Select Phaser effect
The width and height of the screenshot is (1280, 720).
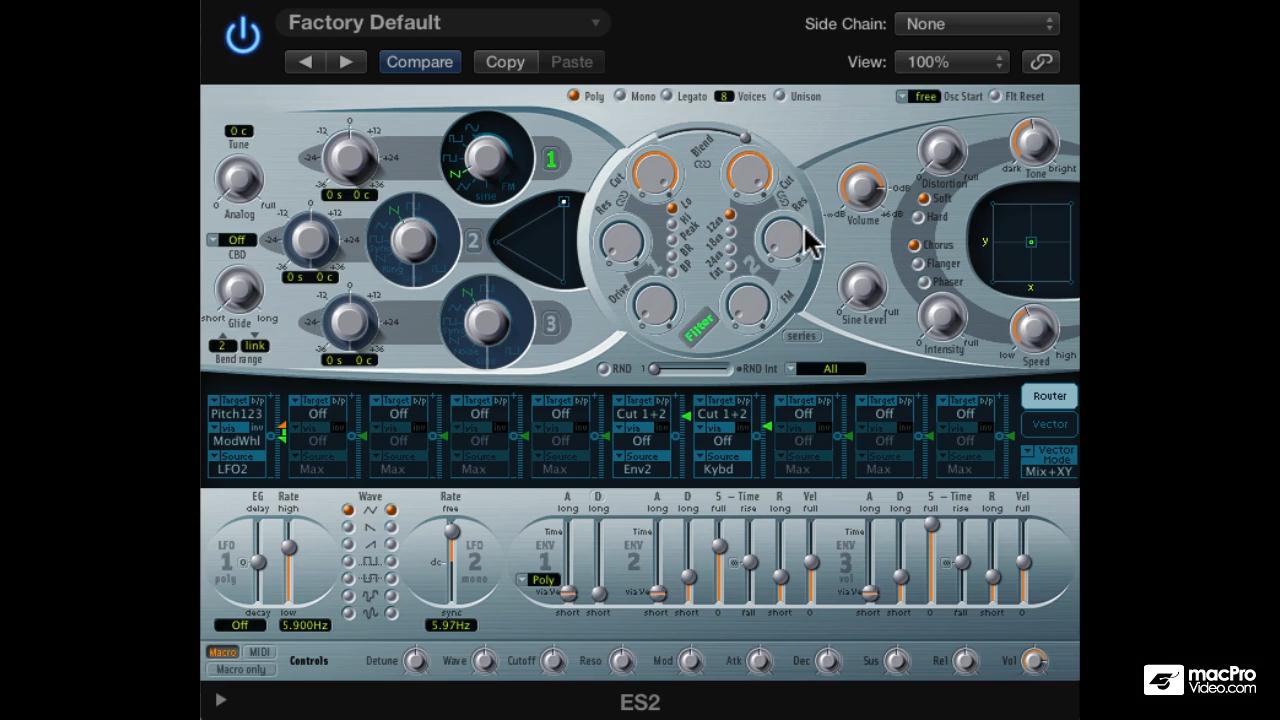pos(924,282)
